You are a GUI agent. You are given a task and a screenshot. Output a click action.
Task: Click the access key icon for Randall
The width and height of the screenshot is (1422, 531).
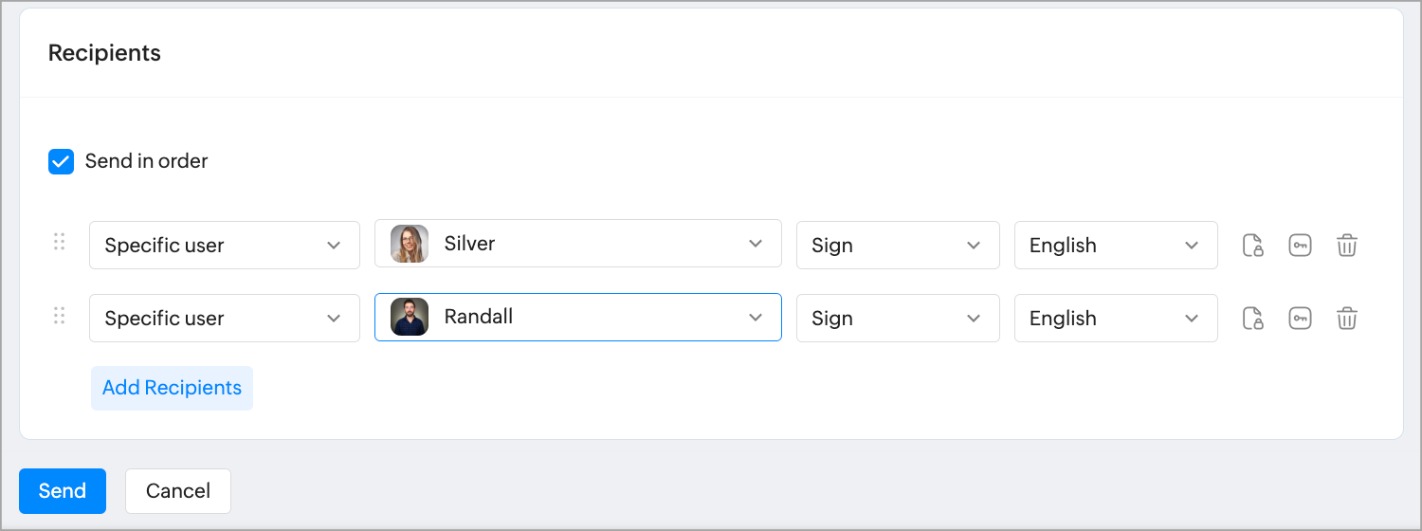(x=1299, y=318)
